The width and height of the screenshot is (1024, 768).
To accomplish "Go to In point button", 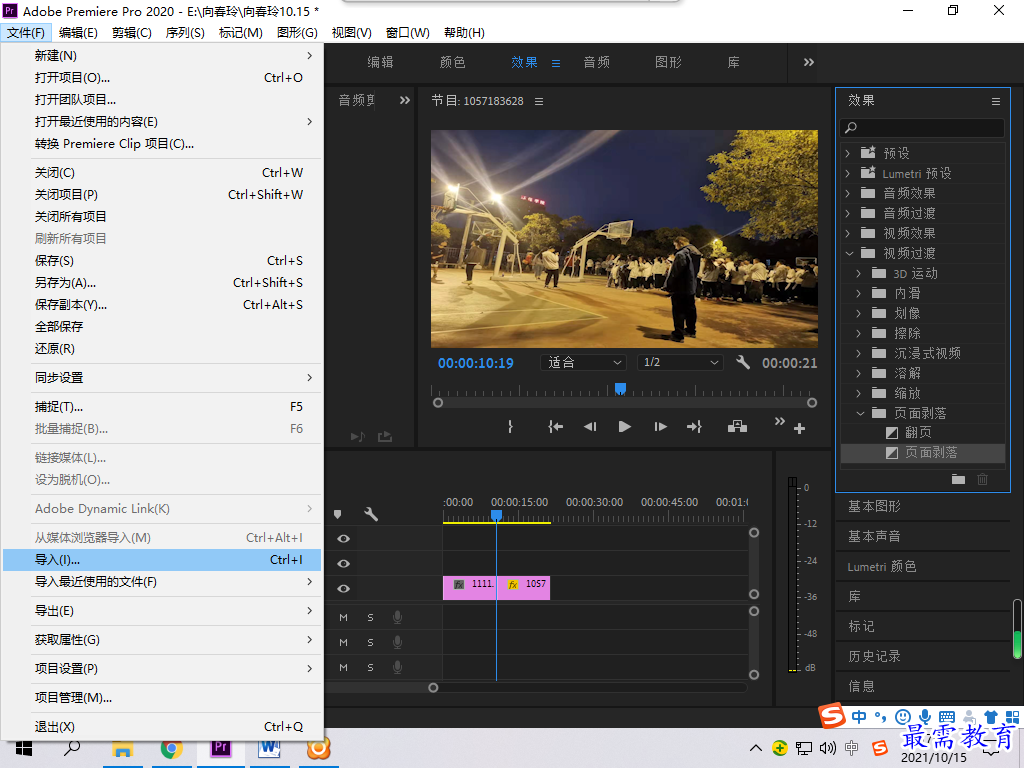I will (555, 426).
